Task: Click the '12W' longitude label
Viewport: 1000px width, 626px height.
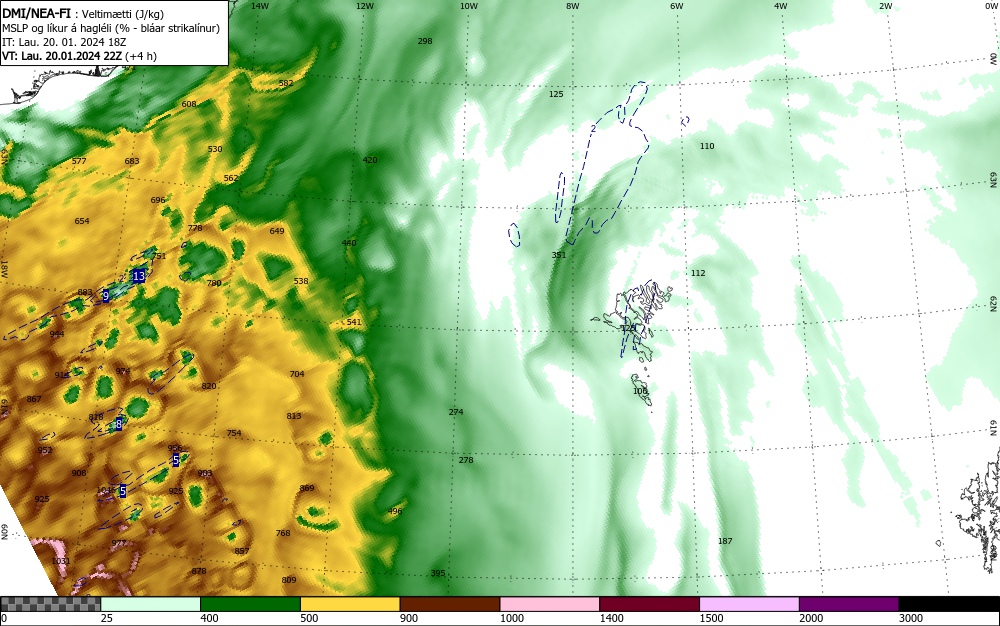Action: [x=364, y=6]
